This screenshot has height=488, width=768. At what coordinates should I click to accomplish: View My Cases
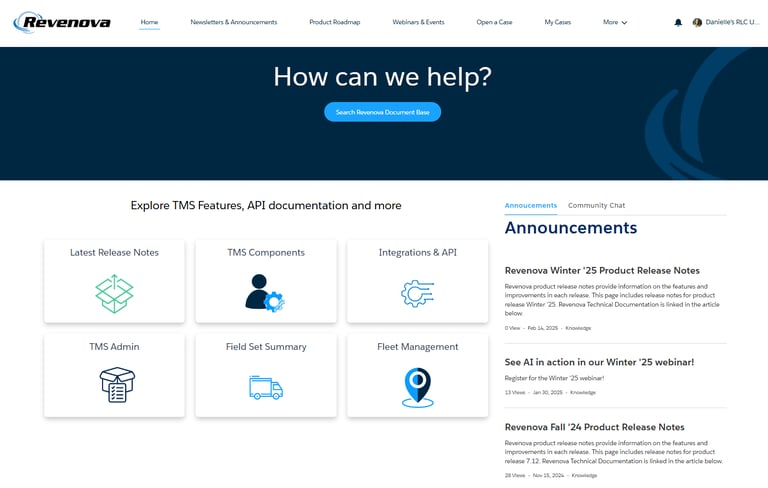tap(557, 22)
